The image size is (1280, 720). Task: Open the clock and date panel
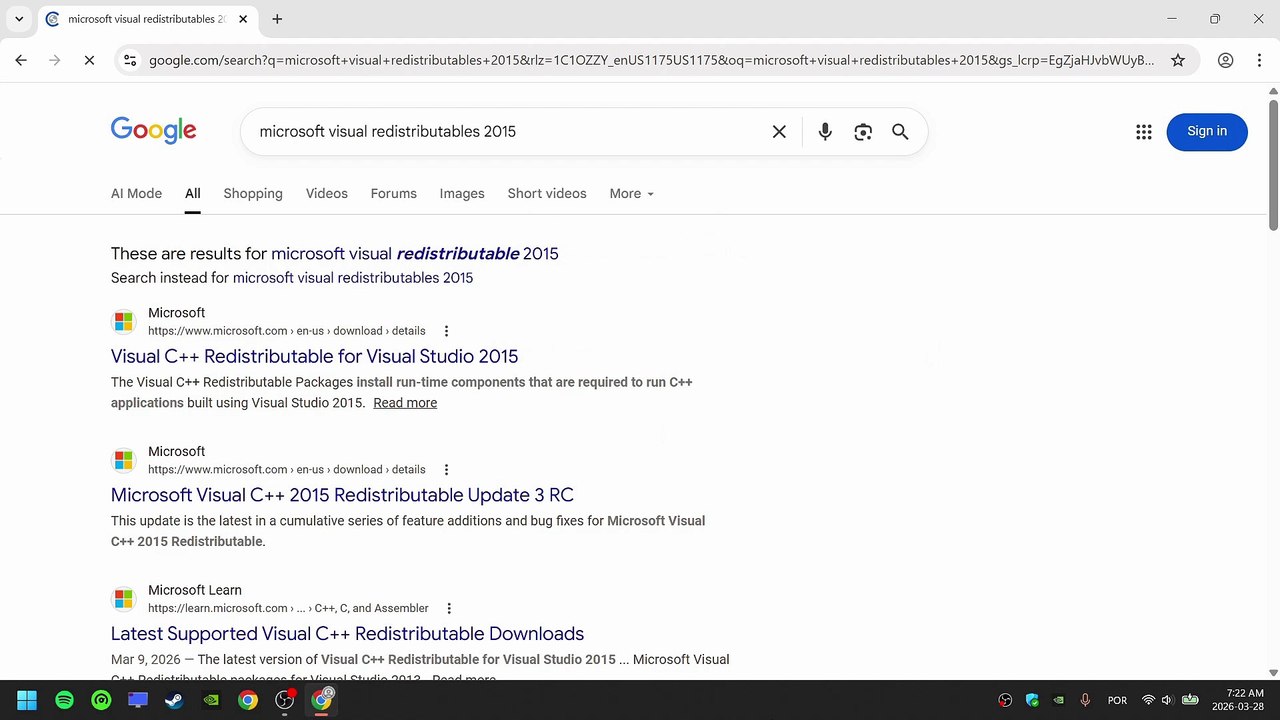click(x=1238, y=700)
